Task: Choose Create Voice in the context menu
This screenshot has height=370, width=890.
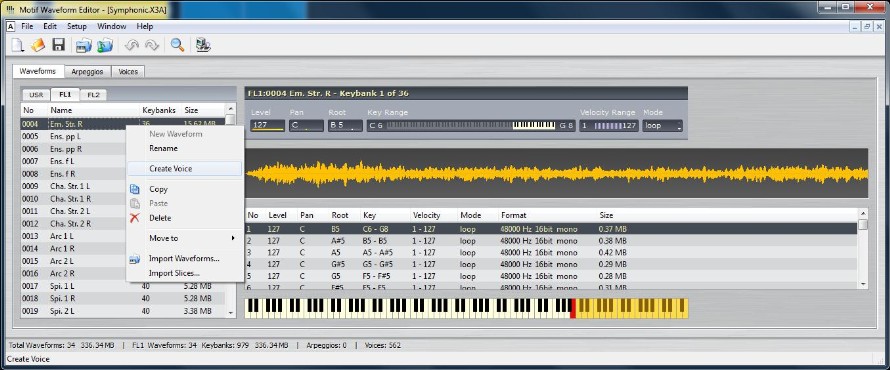Action: (185, 169)
